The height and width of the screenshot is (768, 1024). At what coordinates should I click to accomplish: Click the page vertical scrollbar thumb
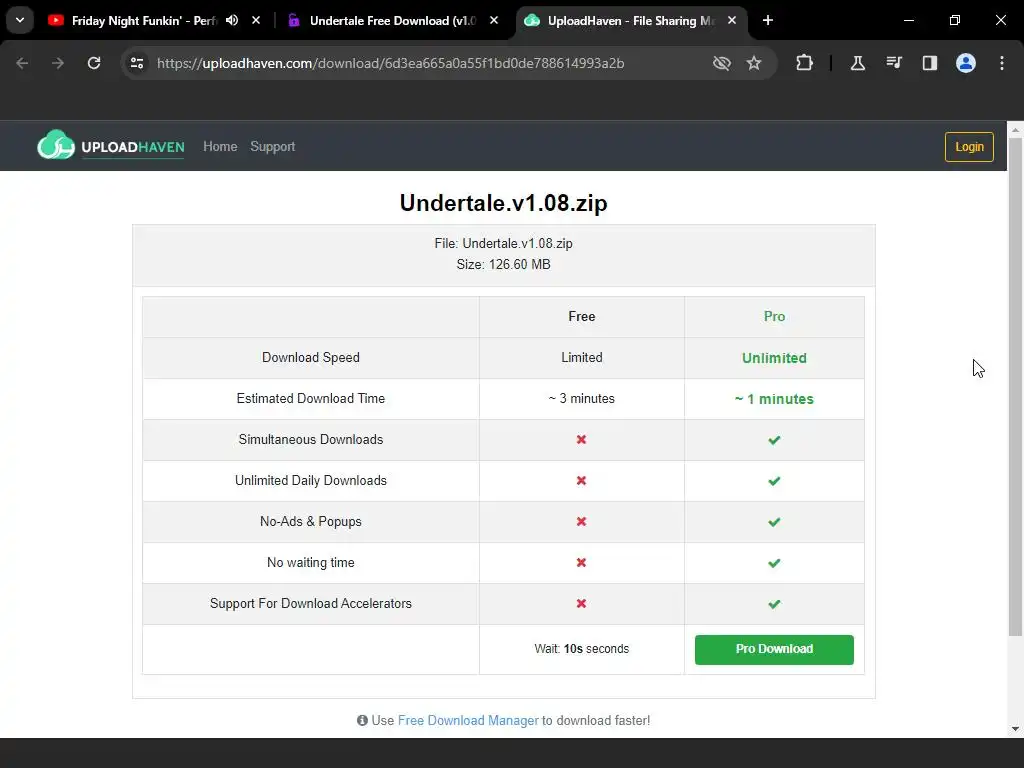coord(1016,385)
